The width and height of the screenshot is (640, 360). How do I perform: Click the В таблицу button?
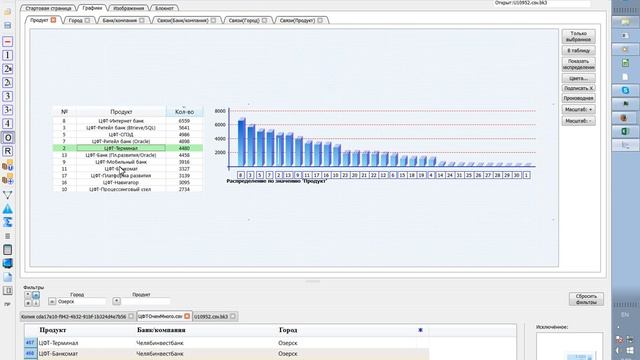tap(578, 51)
